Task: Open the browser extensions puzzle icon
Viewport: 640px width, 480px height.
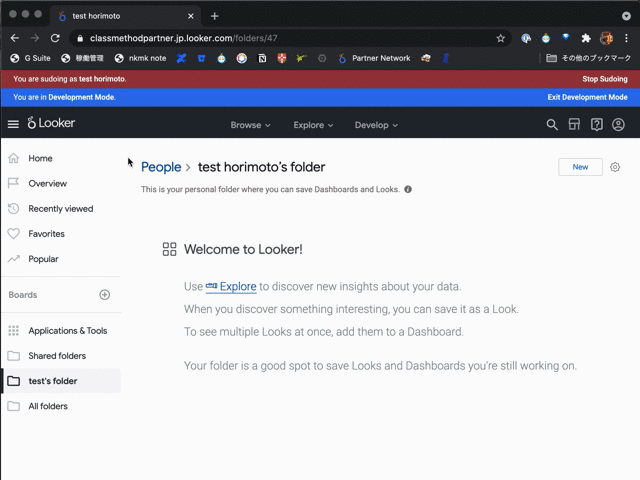Action: pyautogui.click(x=586, y=38)
